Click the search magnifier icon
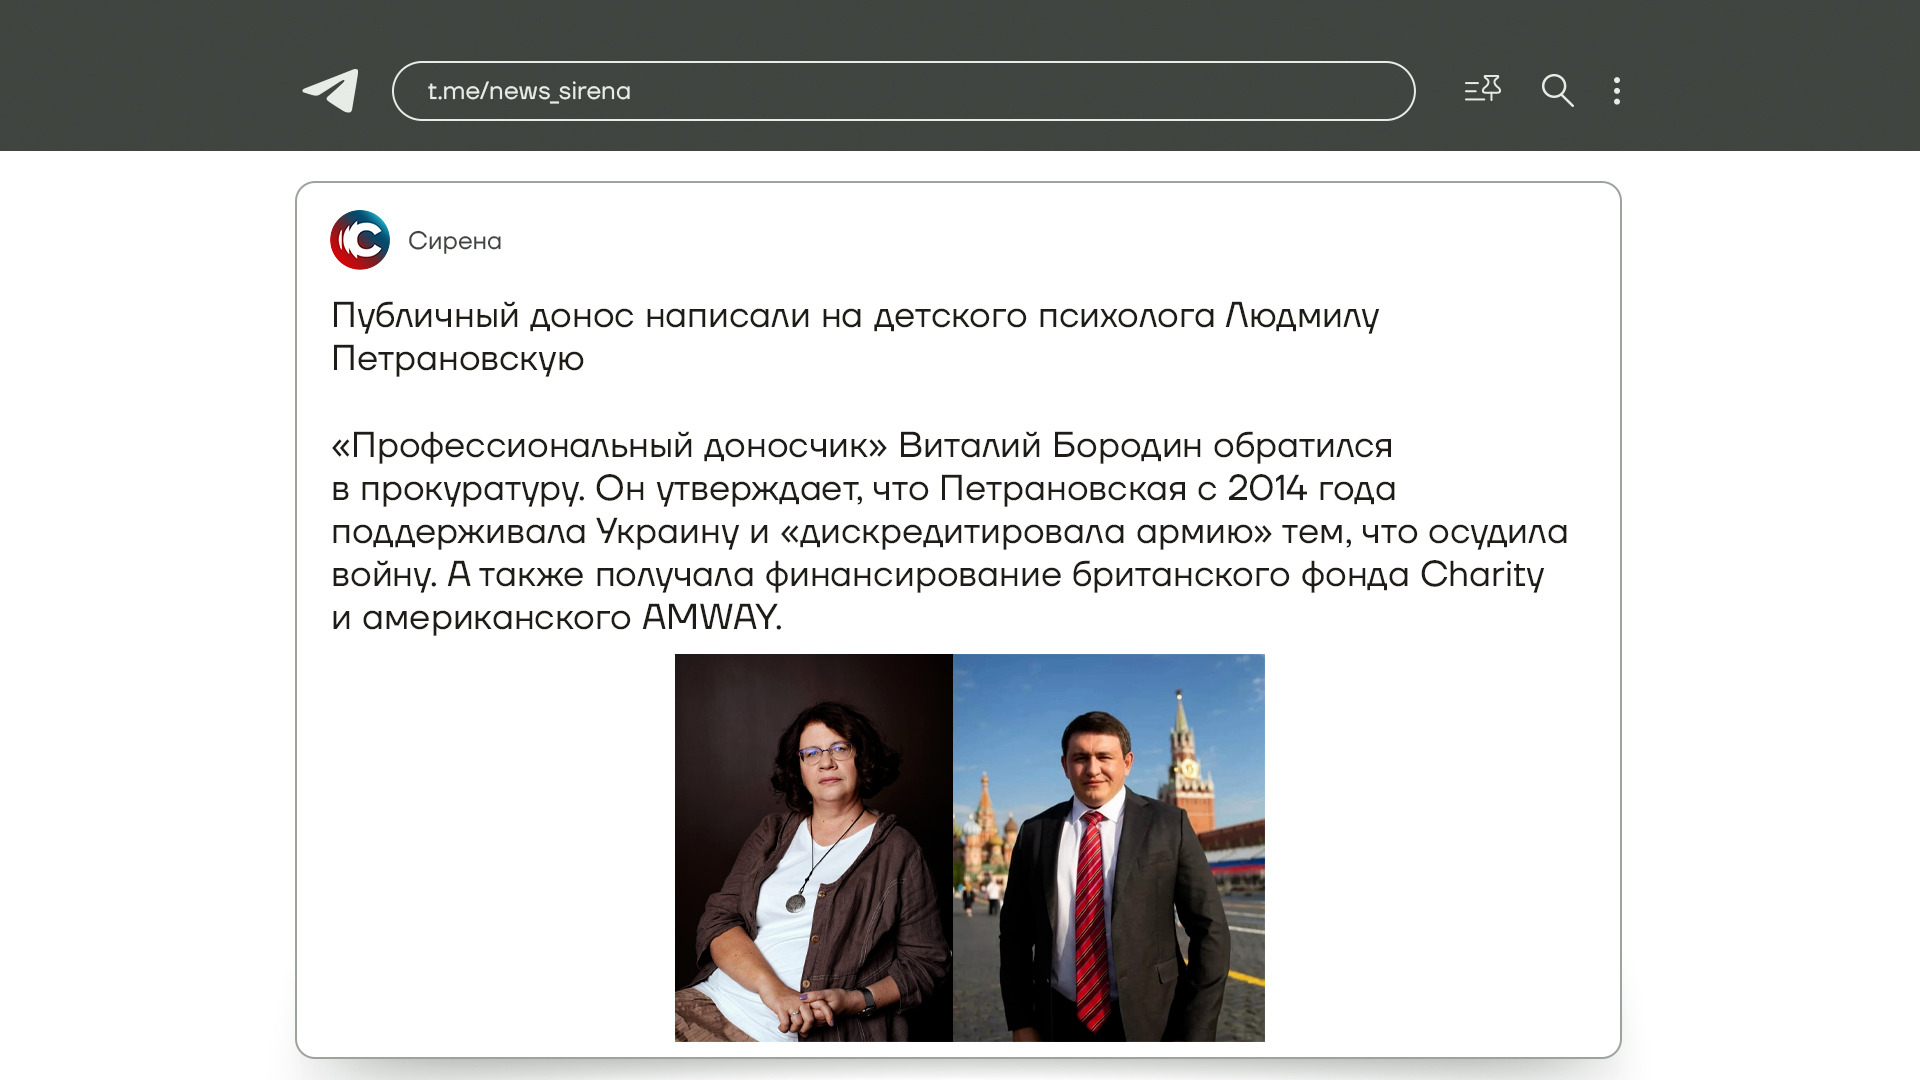 pyautogui.click(x=1557, y=91)
